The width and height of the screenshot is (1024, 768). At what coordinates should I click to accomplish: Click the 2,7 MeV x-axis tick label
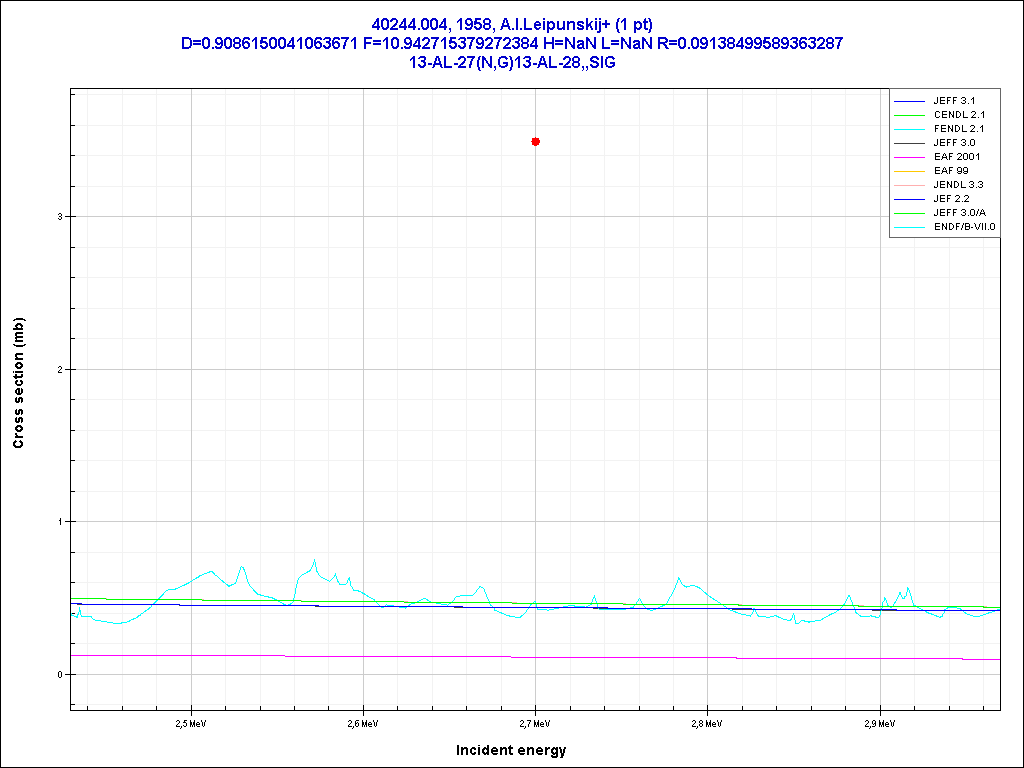(x=535, y=722)
